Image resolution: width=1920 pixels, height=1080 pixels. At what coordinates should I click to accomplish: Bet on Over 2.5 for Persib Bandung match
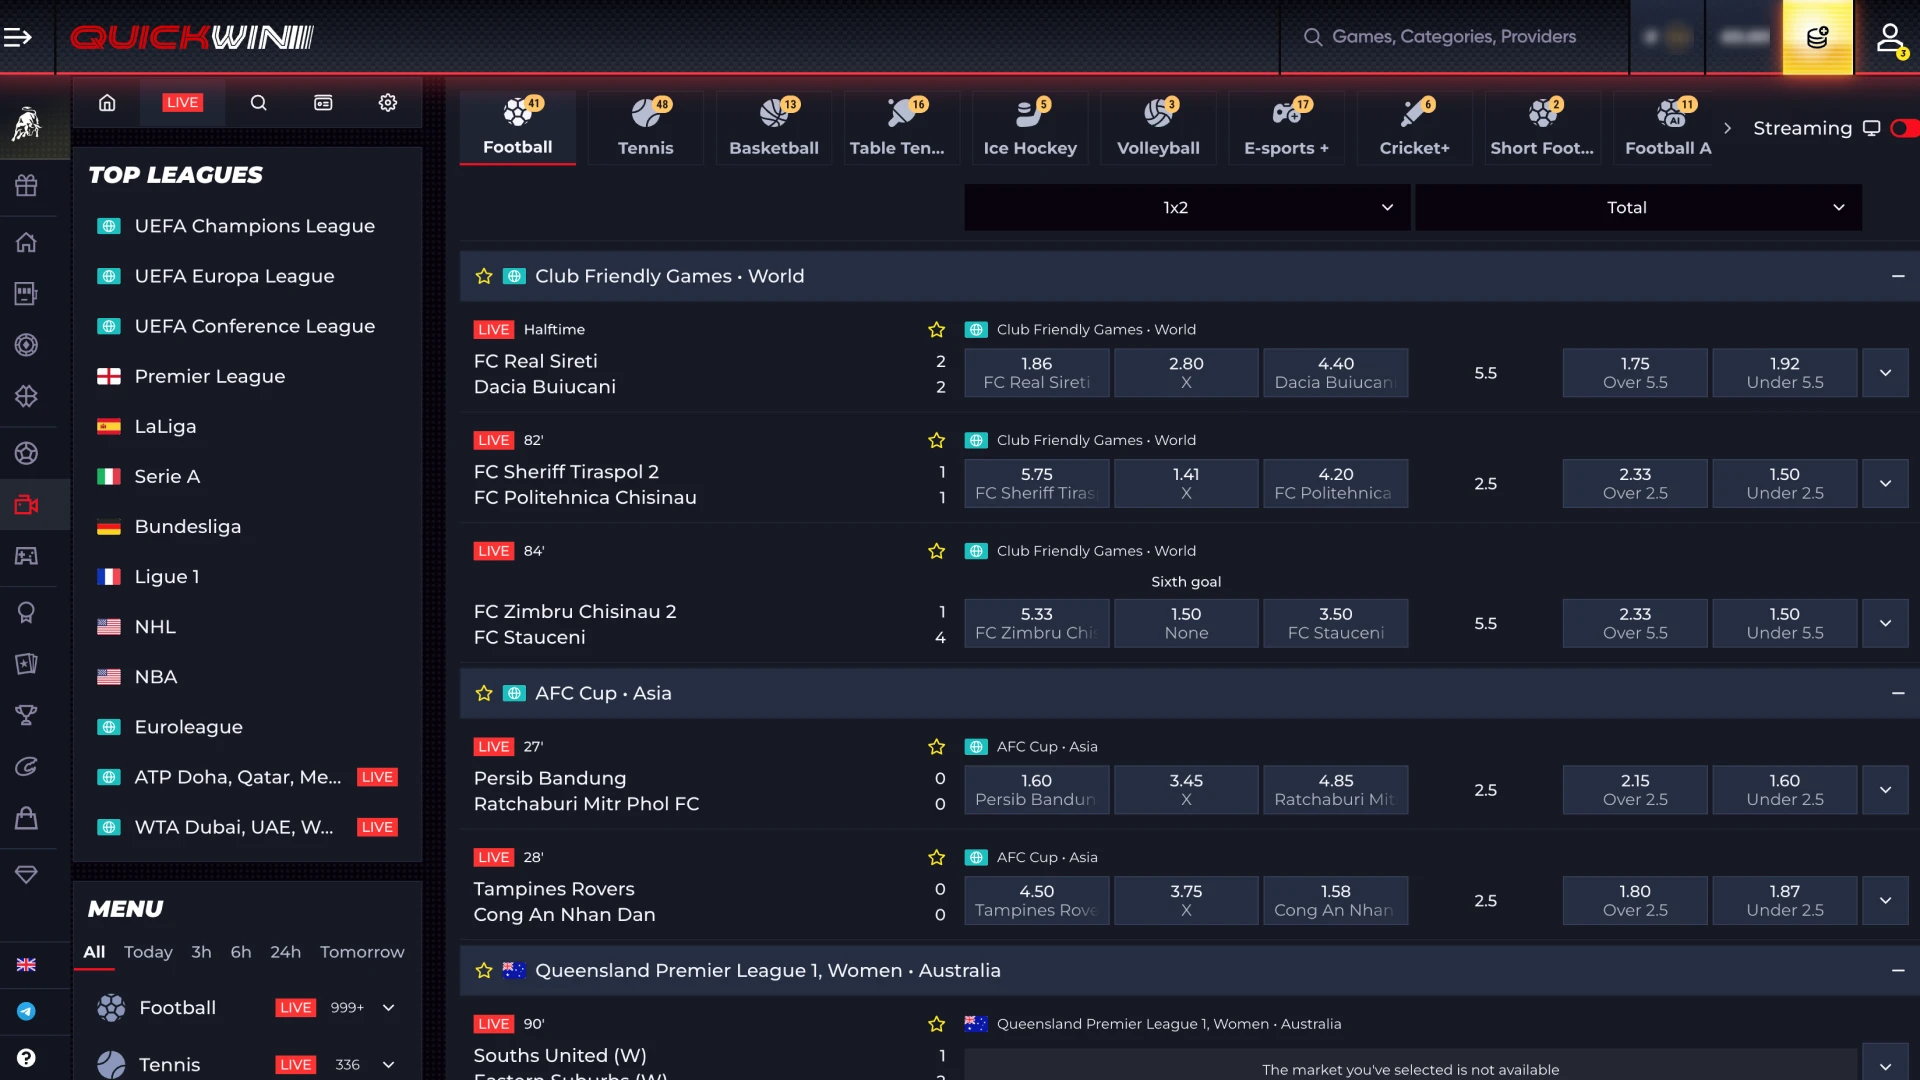pyautogui.click(x=1634, y=790)
